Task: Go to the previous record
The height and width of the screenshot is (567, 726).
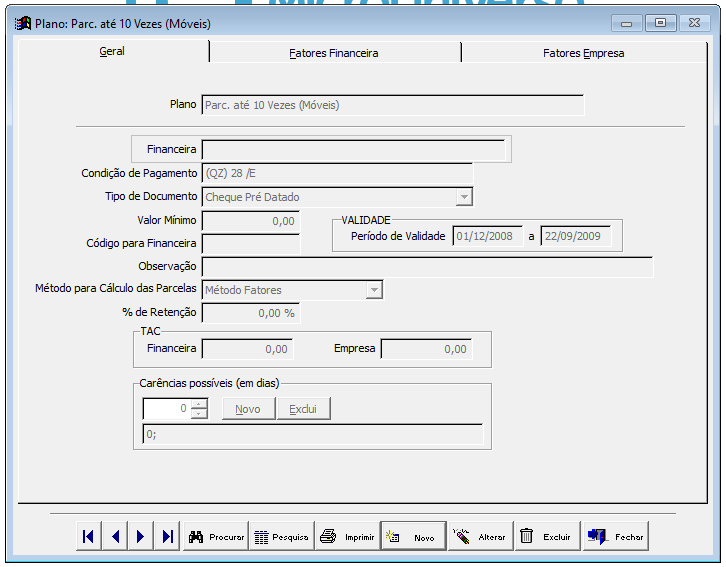Action: 115,537
